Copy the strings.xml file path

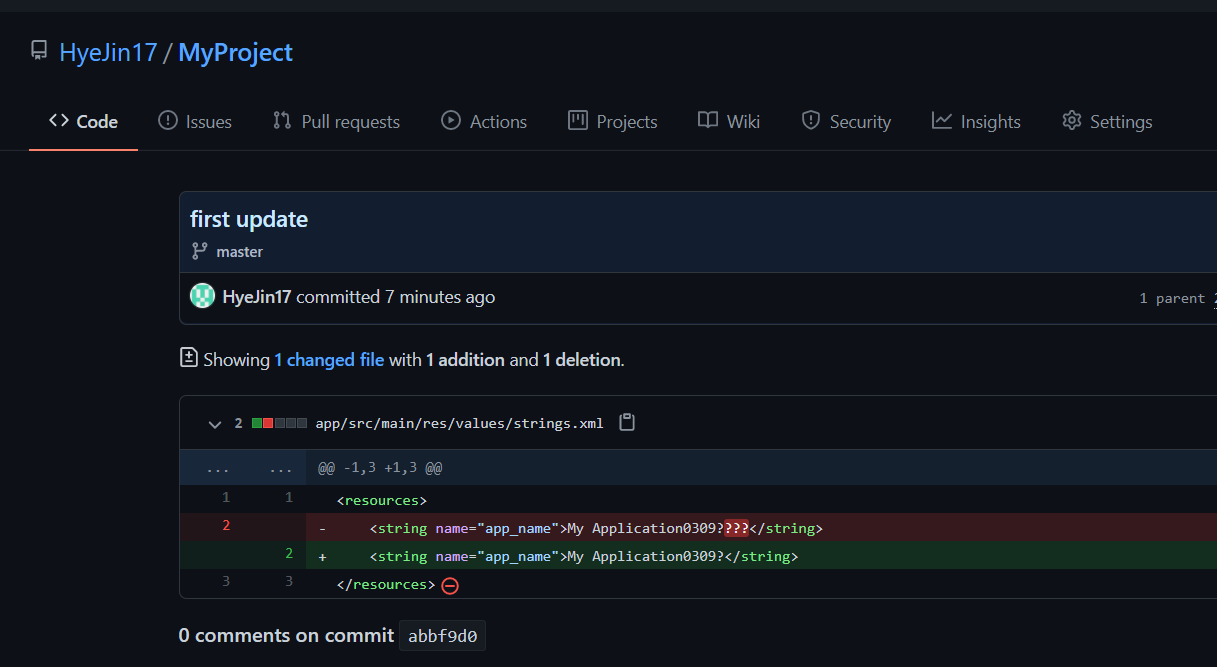(x=627, y=422)
